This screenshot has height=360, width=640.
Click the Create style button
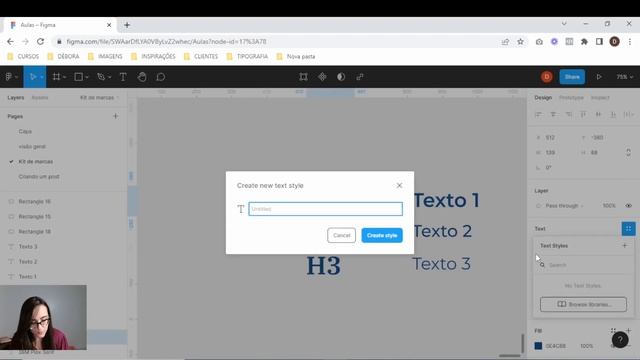[x=382, y=235]
